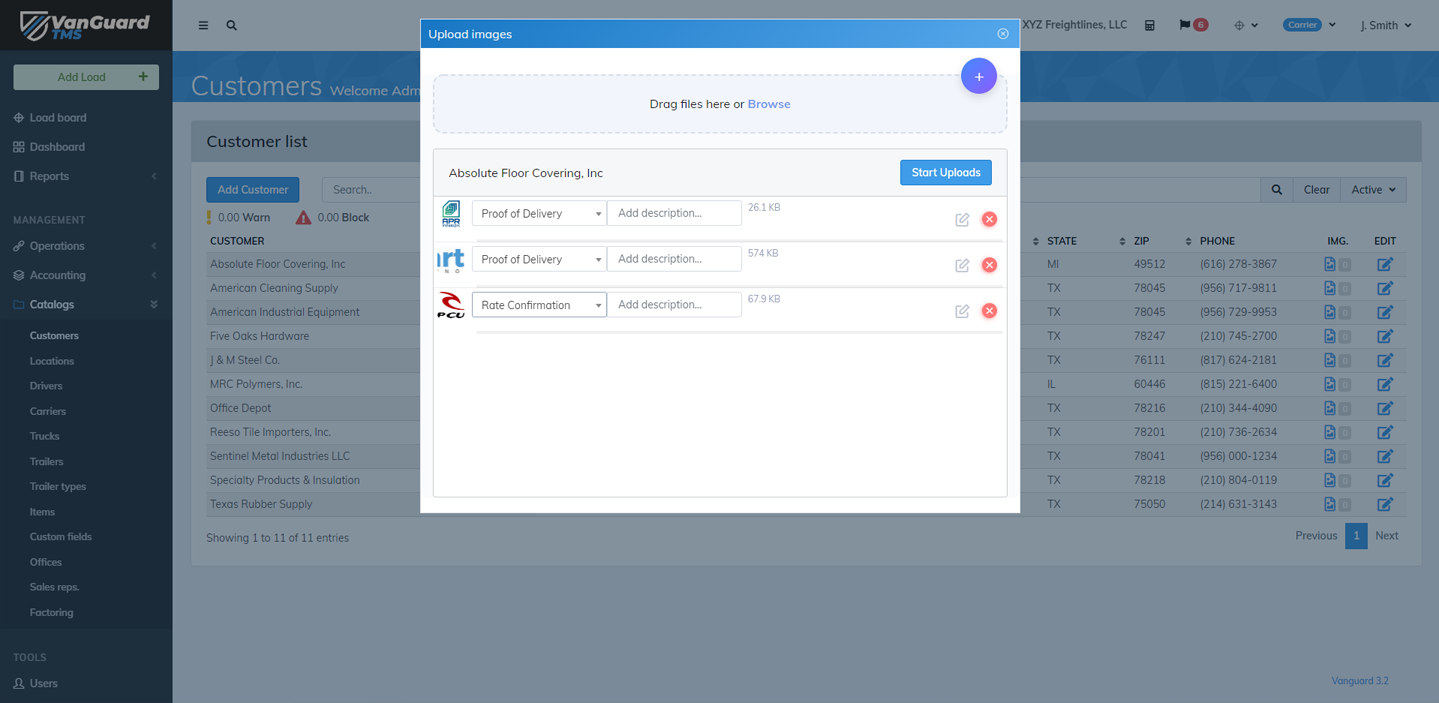Screen dimensions: 1439x703
Task: Delete the Rate Confirmation upload row
Action: click(x=989, y=311)
